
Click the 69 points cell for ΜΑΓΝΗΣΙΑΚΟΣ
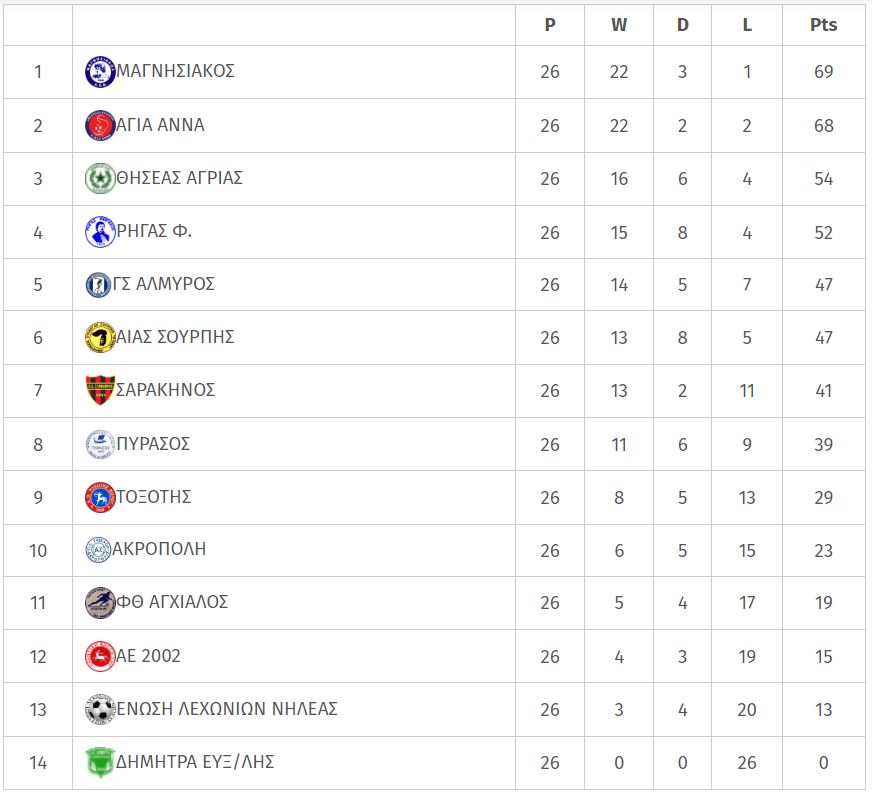[824, 72]
